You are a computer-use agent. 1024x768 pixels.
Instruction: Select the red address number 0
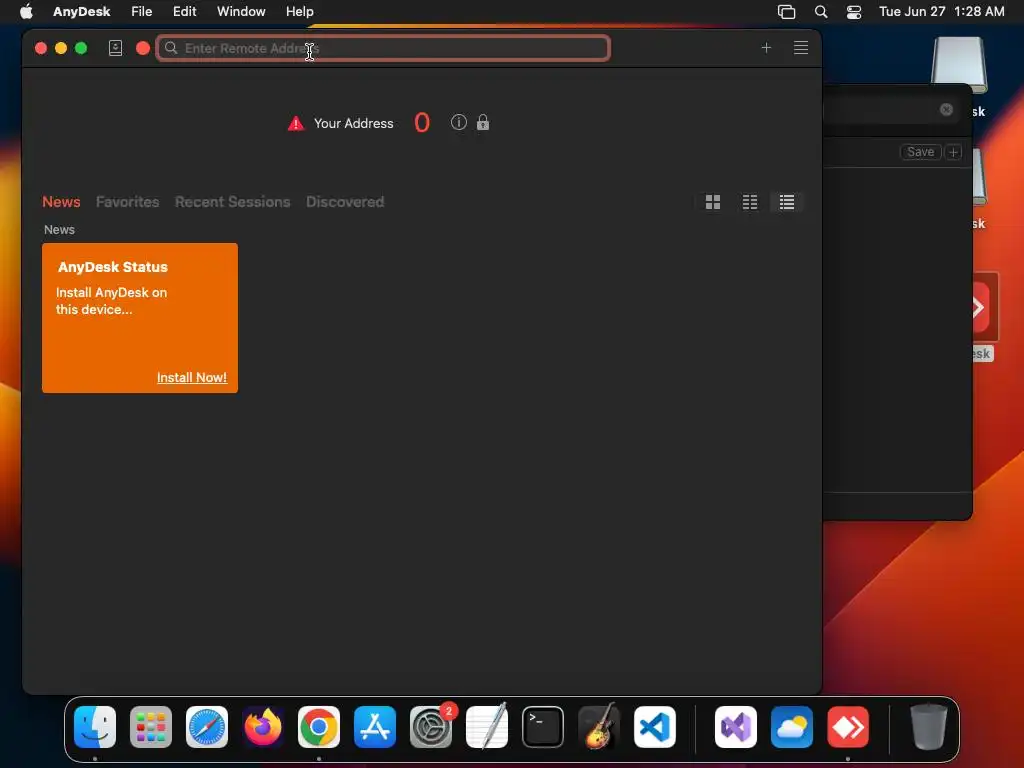[422, 122]
